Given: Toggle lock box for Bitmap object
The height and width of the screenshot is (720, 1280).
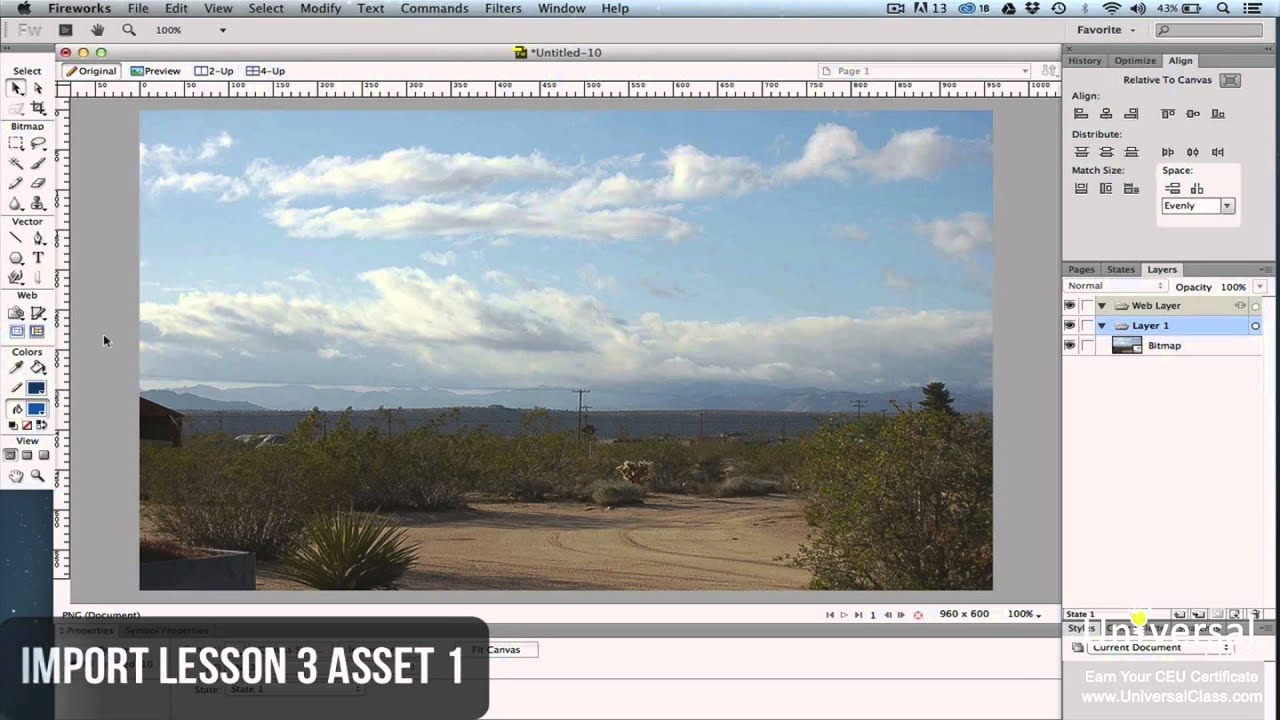Looking at the screenshot, I should [x=1087, y=346].
